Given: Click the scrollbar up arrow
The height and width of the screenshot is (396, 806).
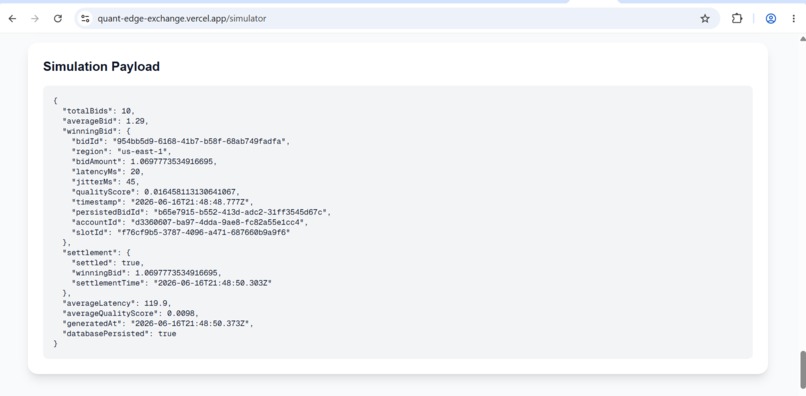Looking at the screenshot, I should 802,39.
